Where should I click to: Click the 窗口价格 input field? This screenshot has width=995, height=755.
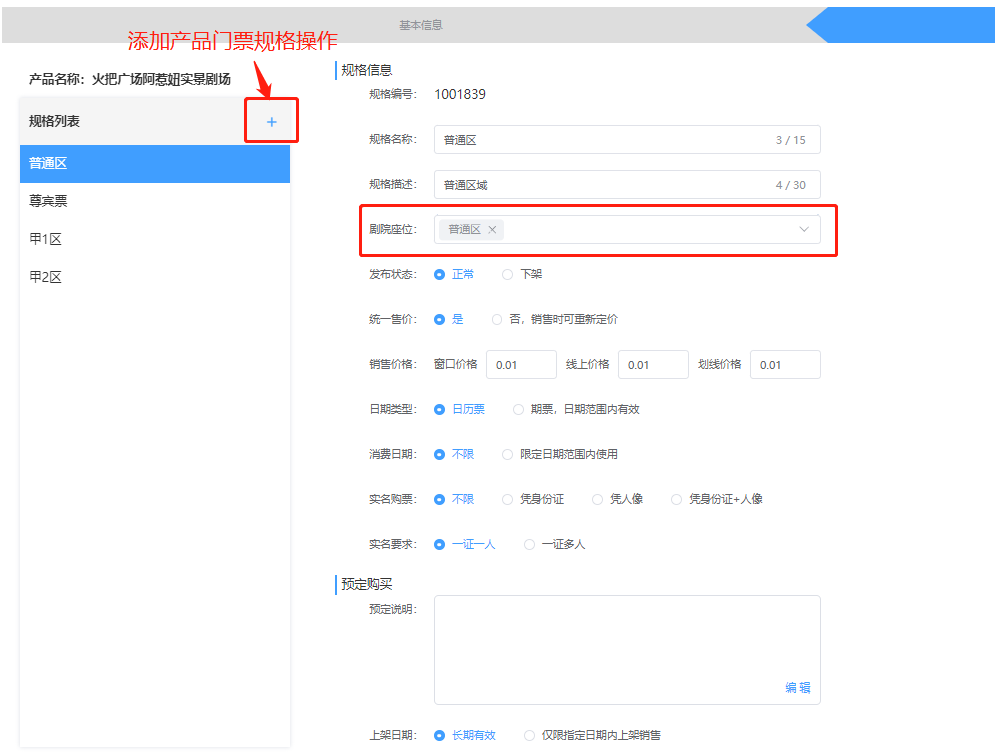point(521,365)
